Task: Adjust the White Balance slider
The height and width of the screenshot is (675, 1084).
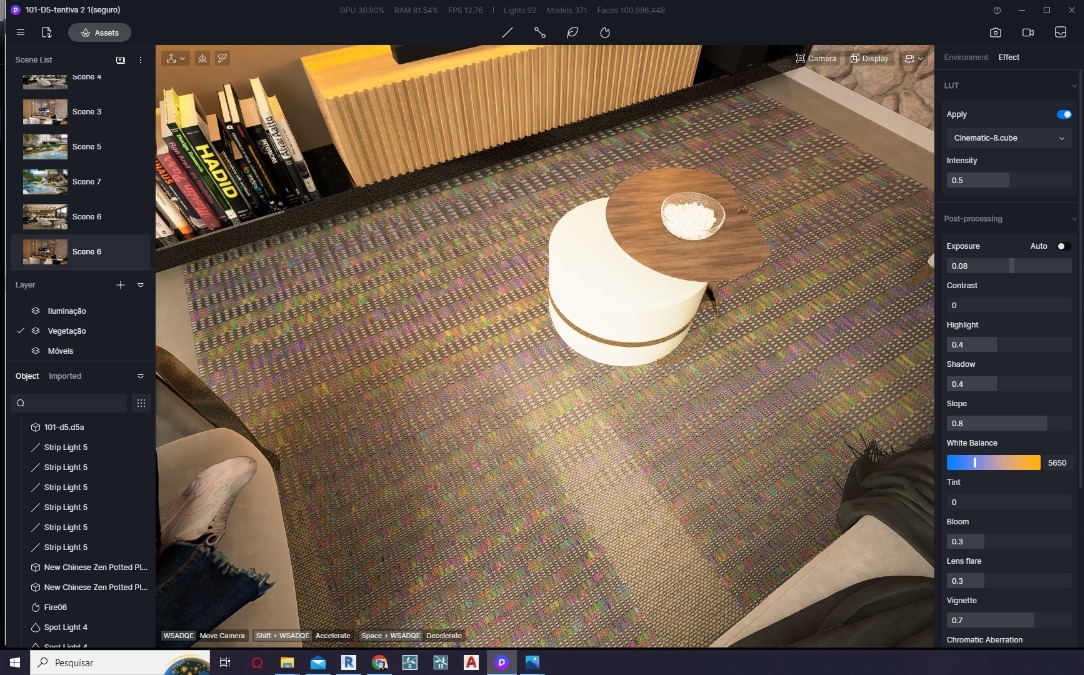Action: coord(977,462)
